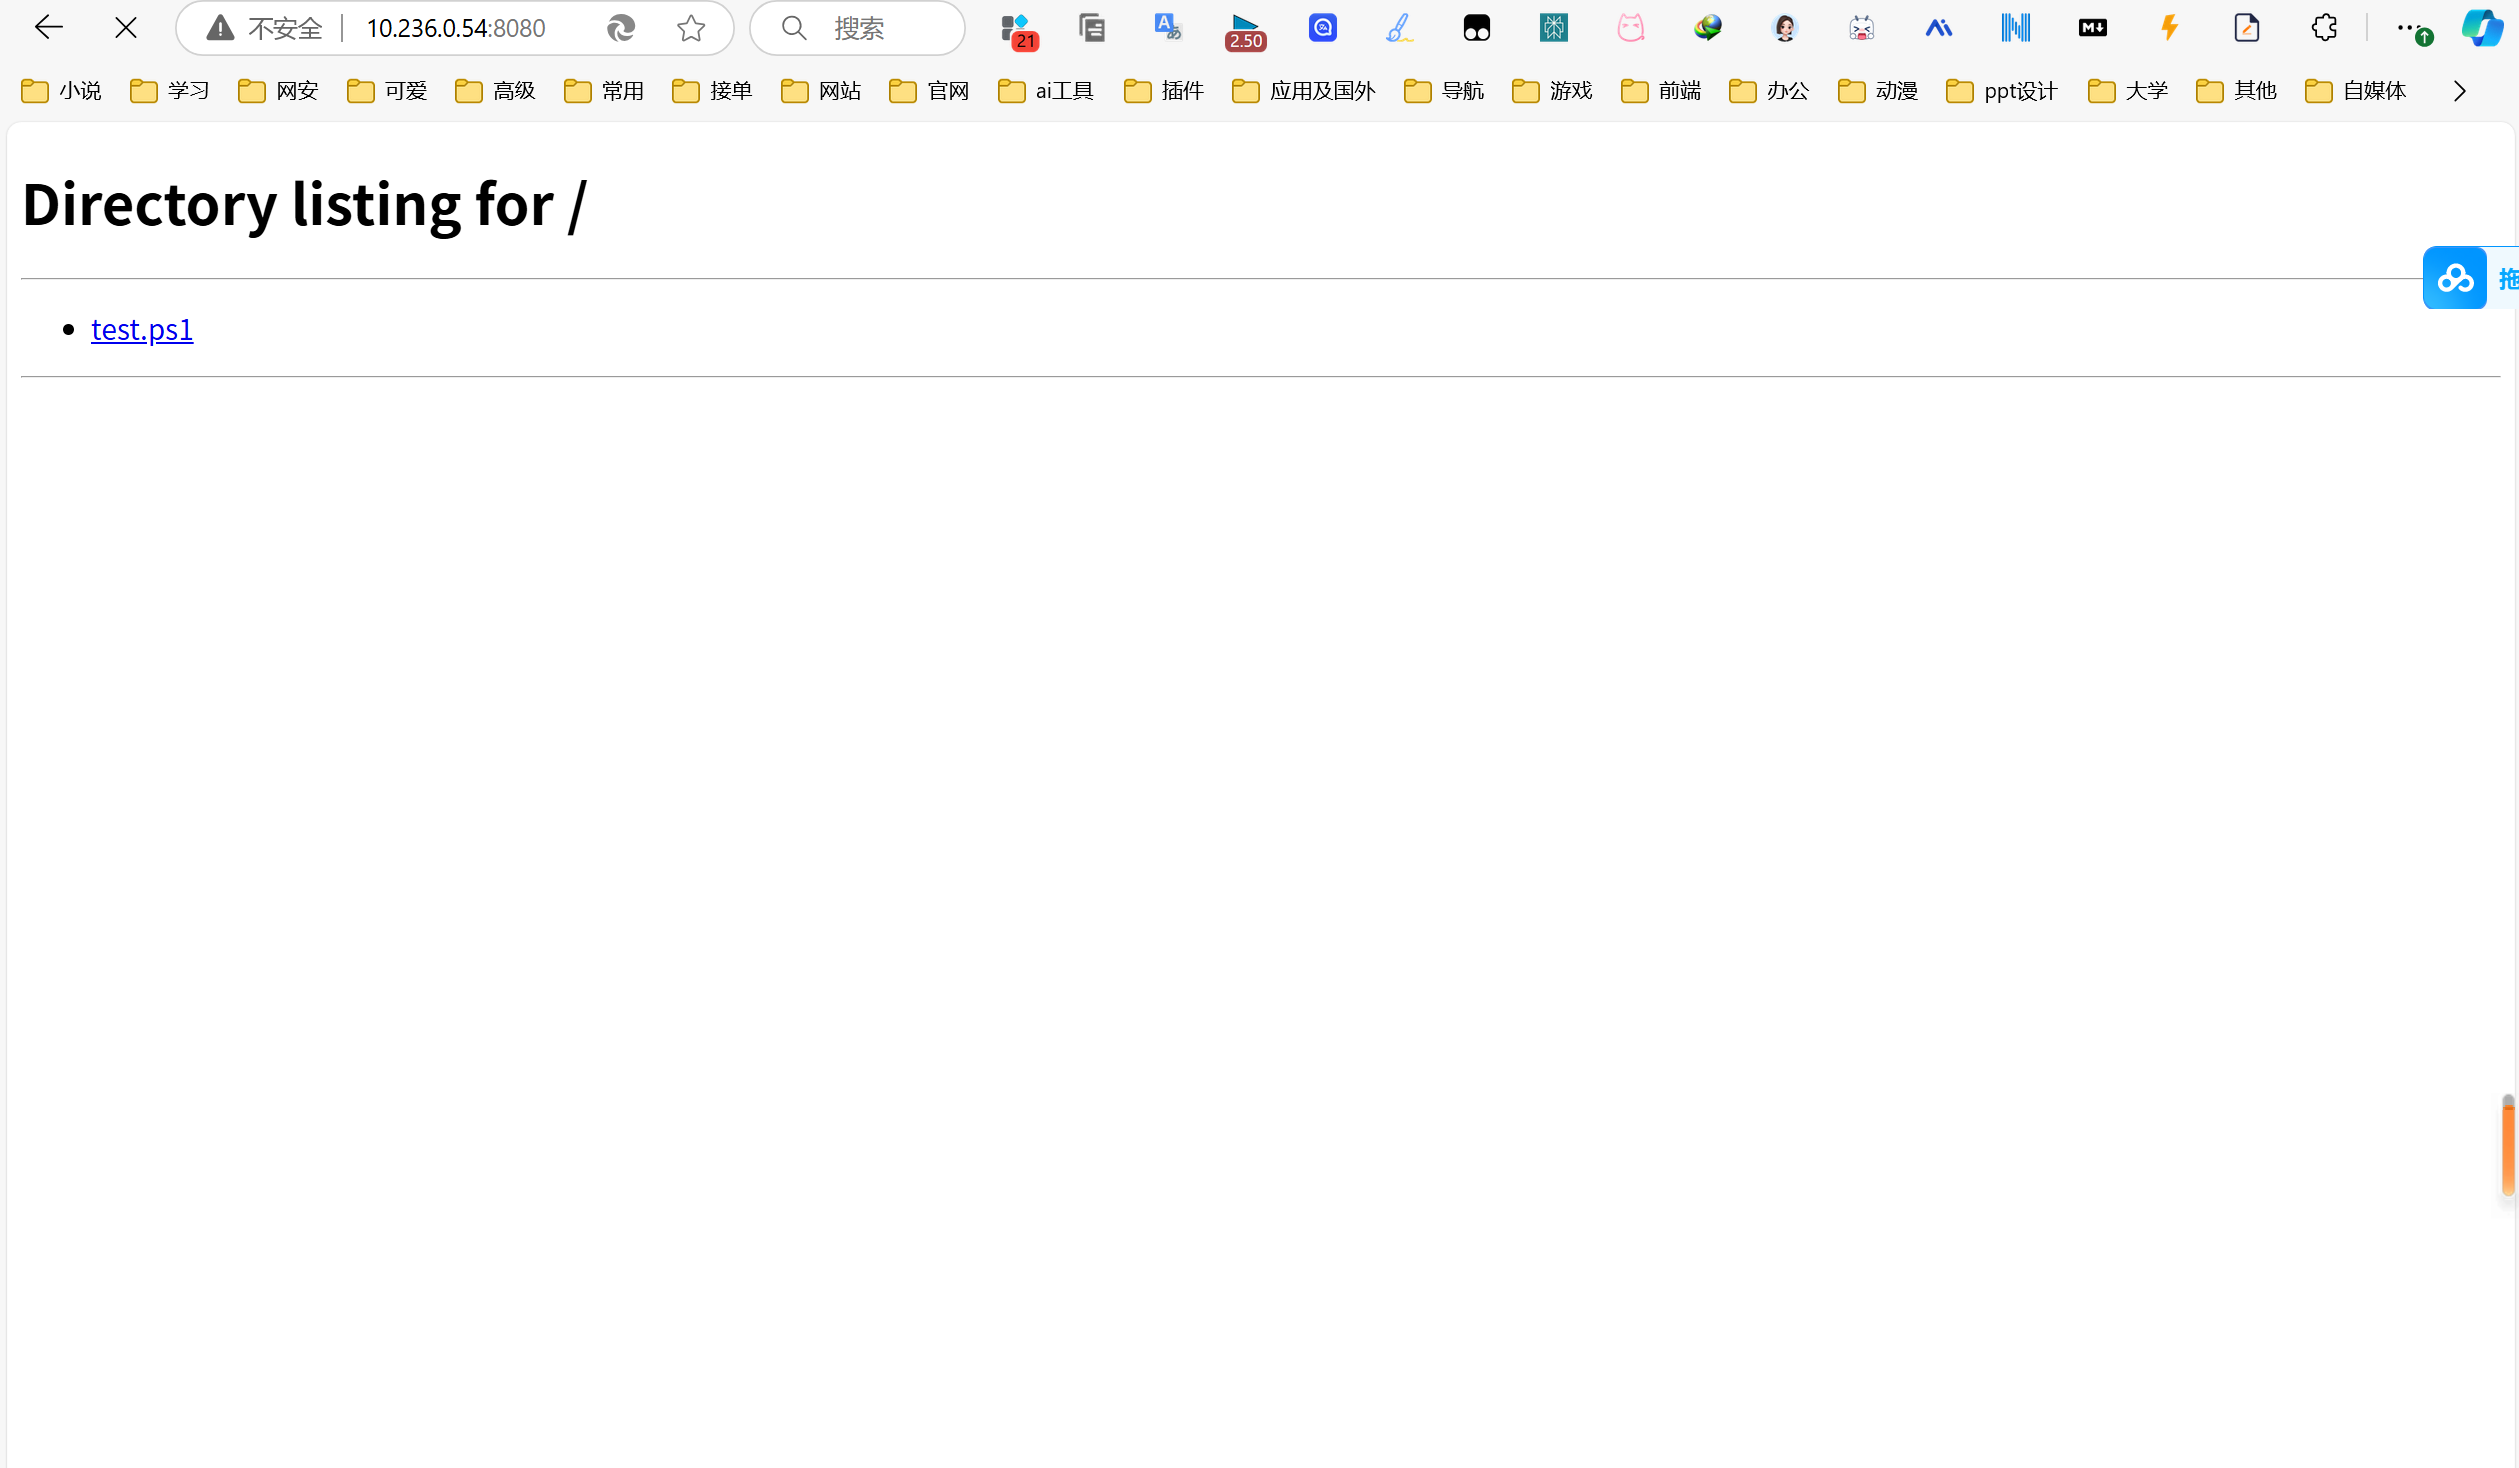This screenshot has width=2519, height=1468.
Task: Open the 高级 bookmarks folder
Action: point(496,91)
